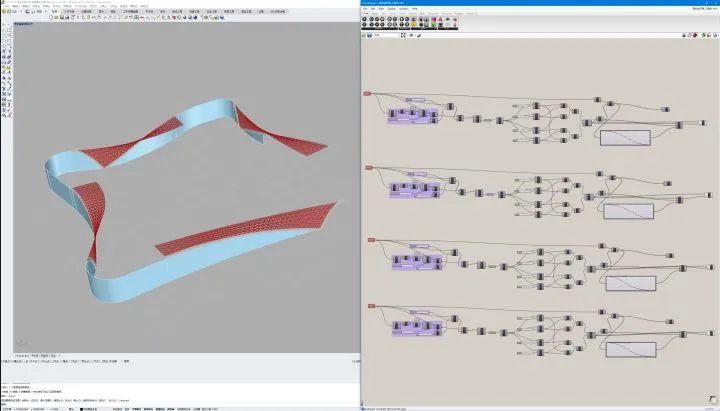Select red input parameter of fourth definition
The image size is (720, 411).
pyautogui.click(x=371, y=306)
